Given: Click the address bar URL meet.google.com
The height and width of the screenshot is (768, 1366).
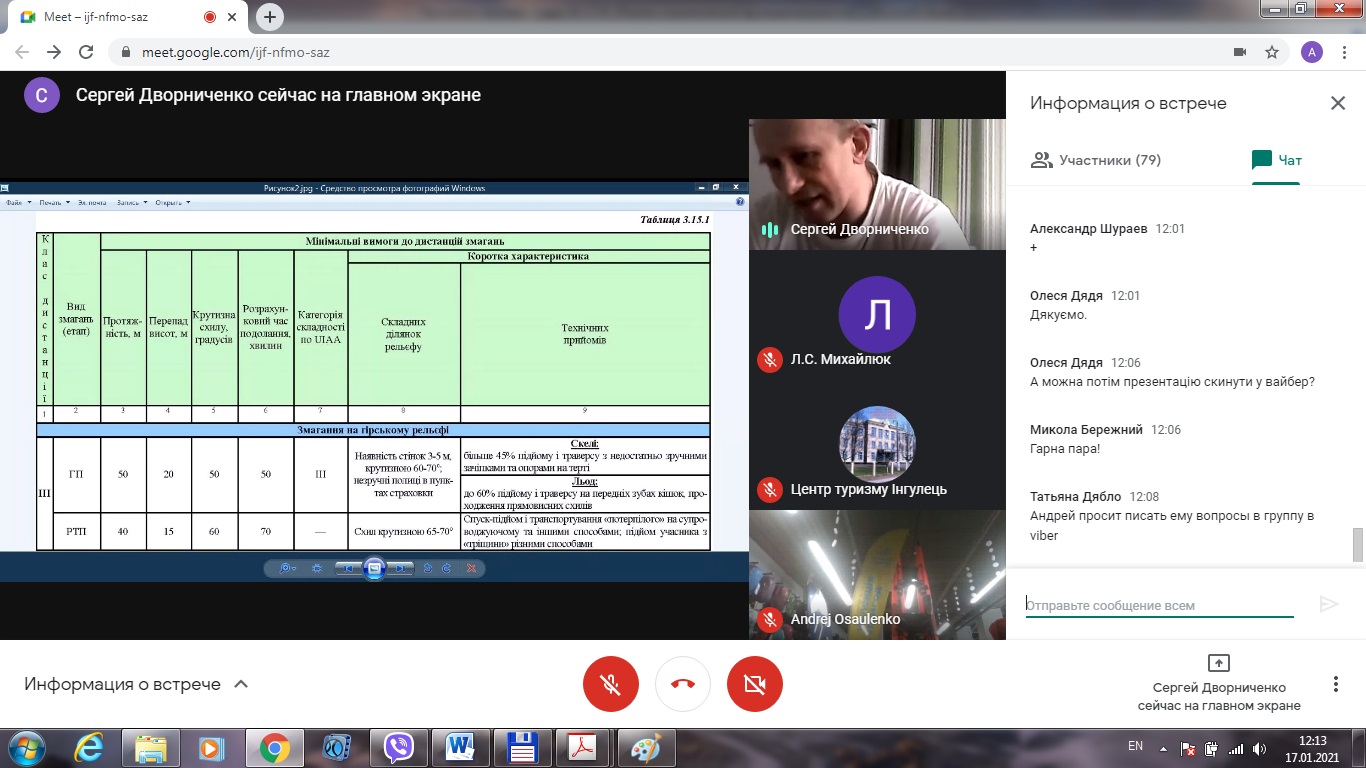Looking at the screenshot, I should [235, 52].
